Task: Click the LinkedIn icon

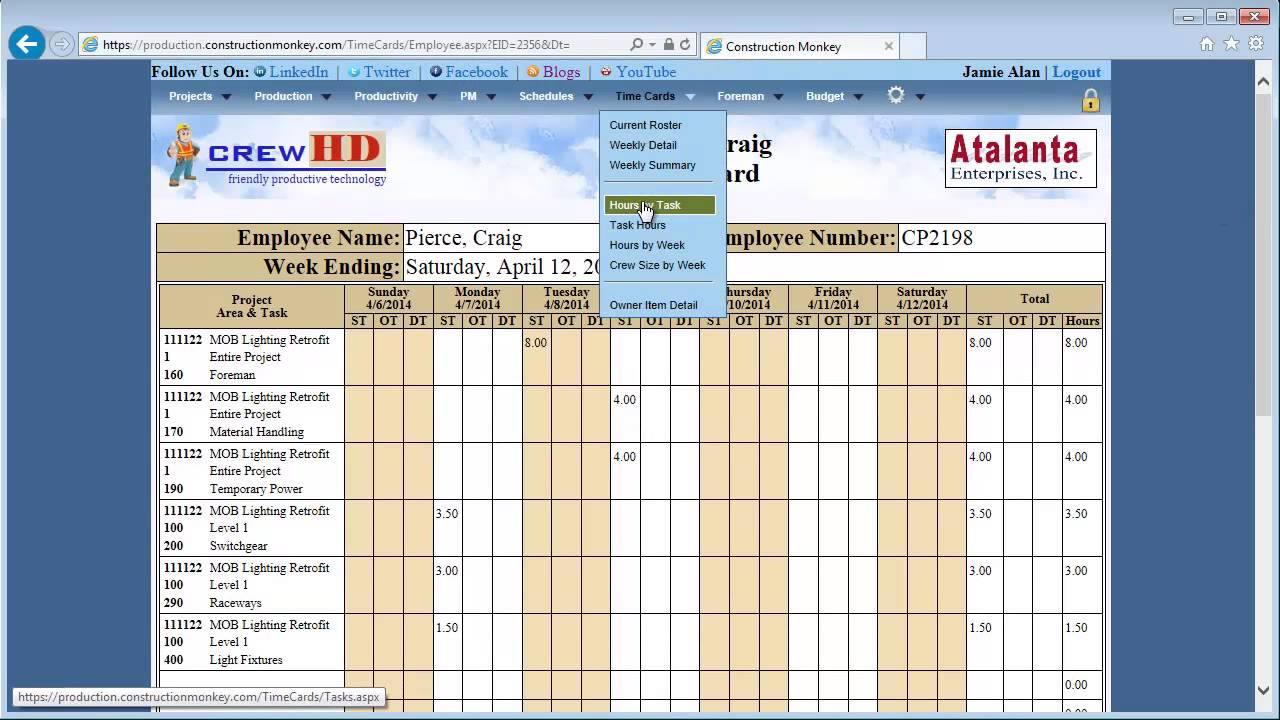Action: coord(260,72)
